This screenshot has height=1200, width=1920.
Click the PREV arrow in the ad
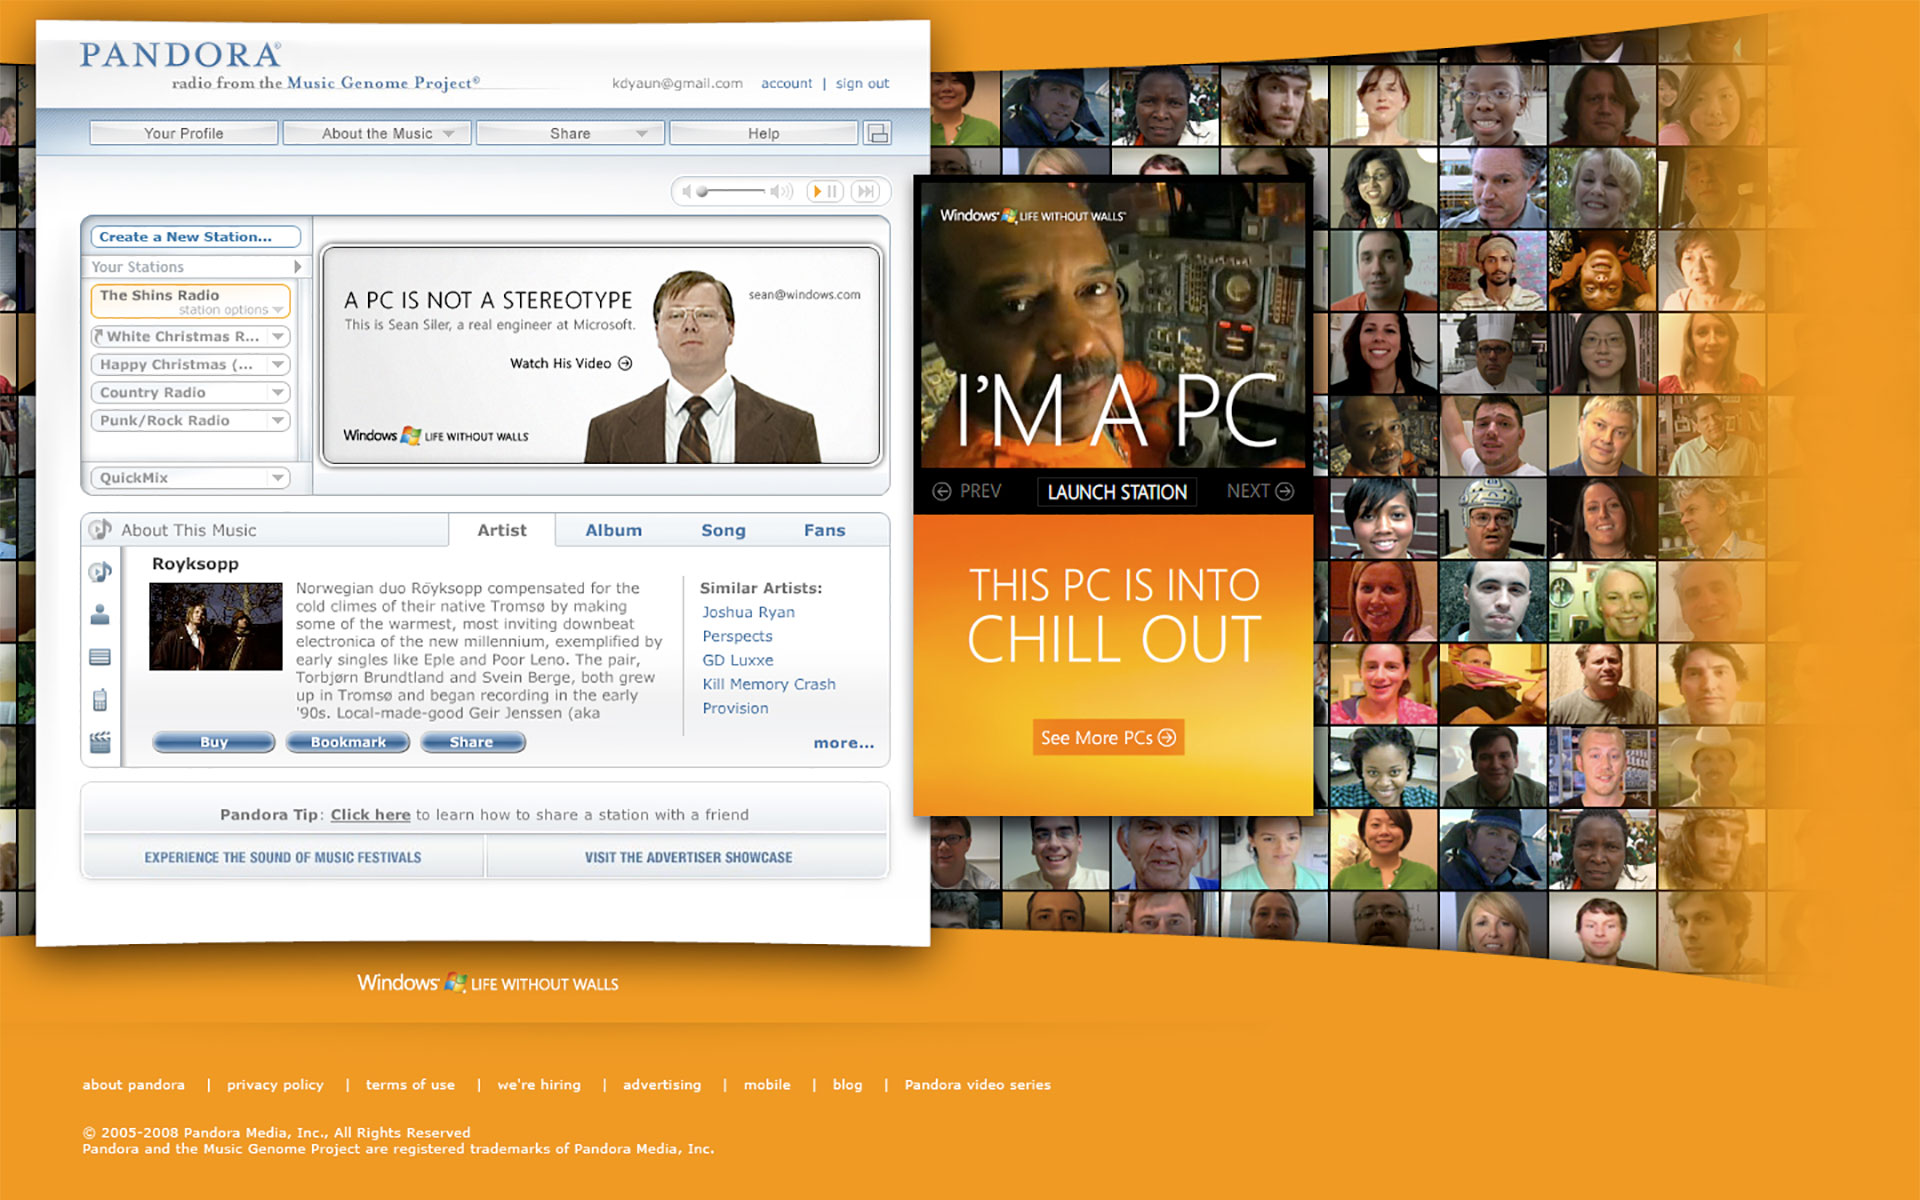[942, 491]
